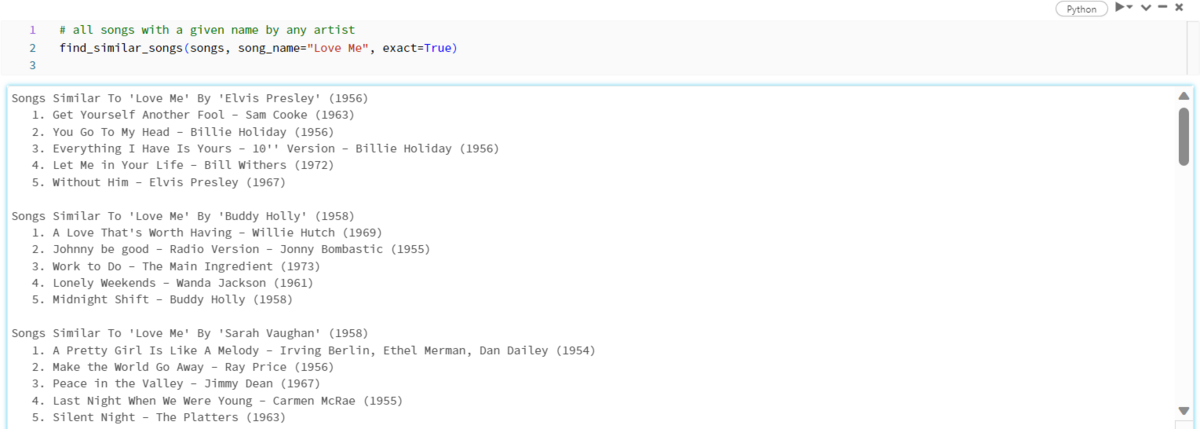Click the 'Sarah Vaughan' (1958) header line
The image size is (1200, 429).
pyautogui.click(x=189, y=333)
